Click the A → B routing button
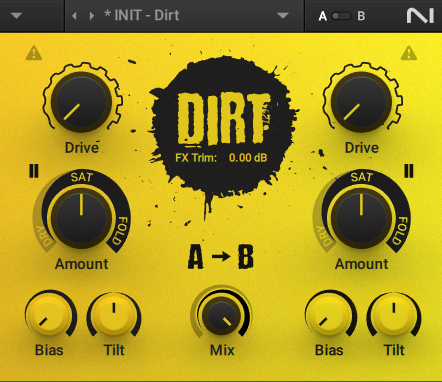 221,257
